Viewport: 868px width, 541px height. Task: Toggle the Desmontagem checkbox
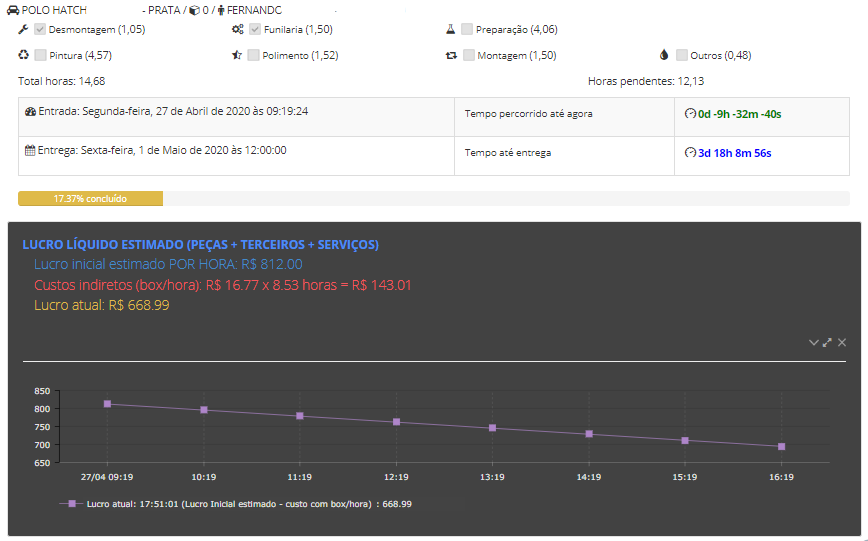click(41, 30)
